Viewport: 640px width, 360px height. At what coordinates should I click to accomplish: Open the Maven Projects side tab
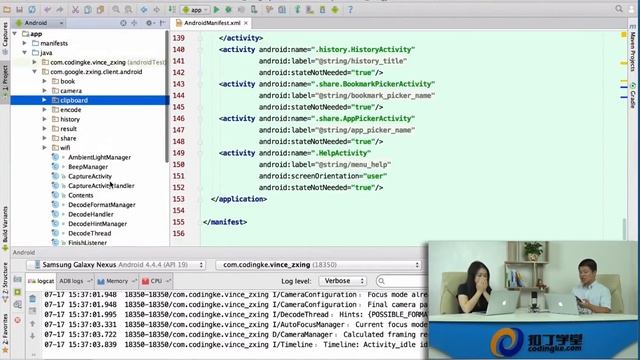pyautogui.click(x=633, y=47)
